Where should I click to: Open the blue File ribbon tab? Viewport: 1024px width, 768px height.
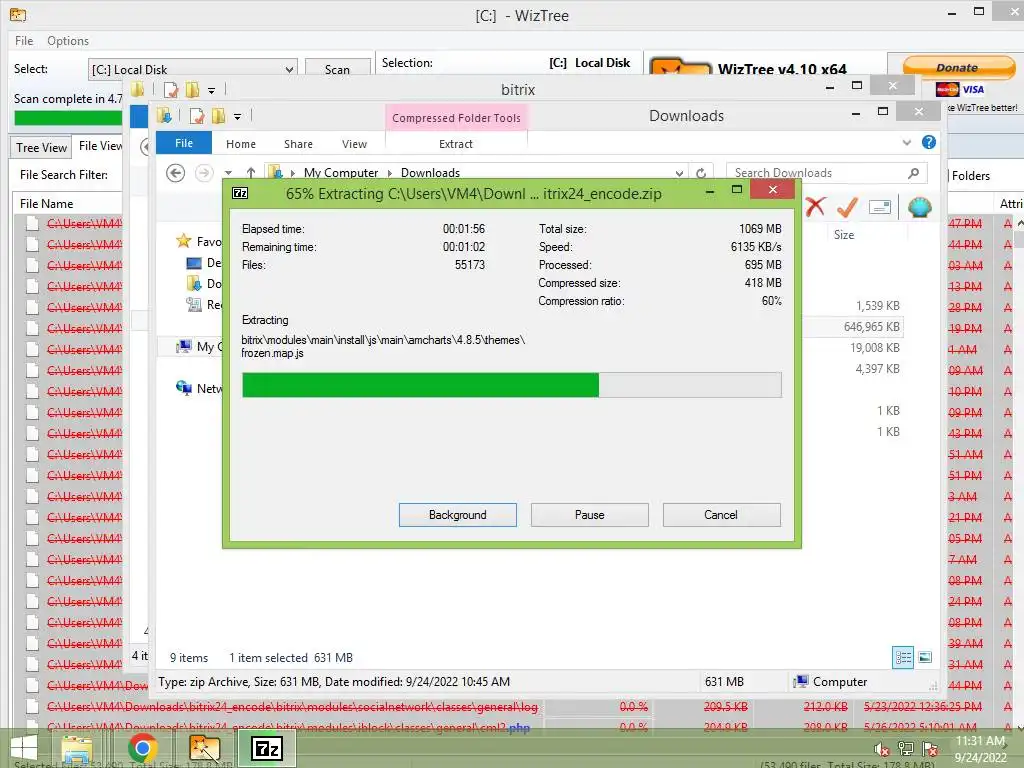click(184, 143)
